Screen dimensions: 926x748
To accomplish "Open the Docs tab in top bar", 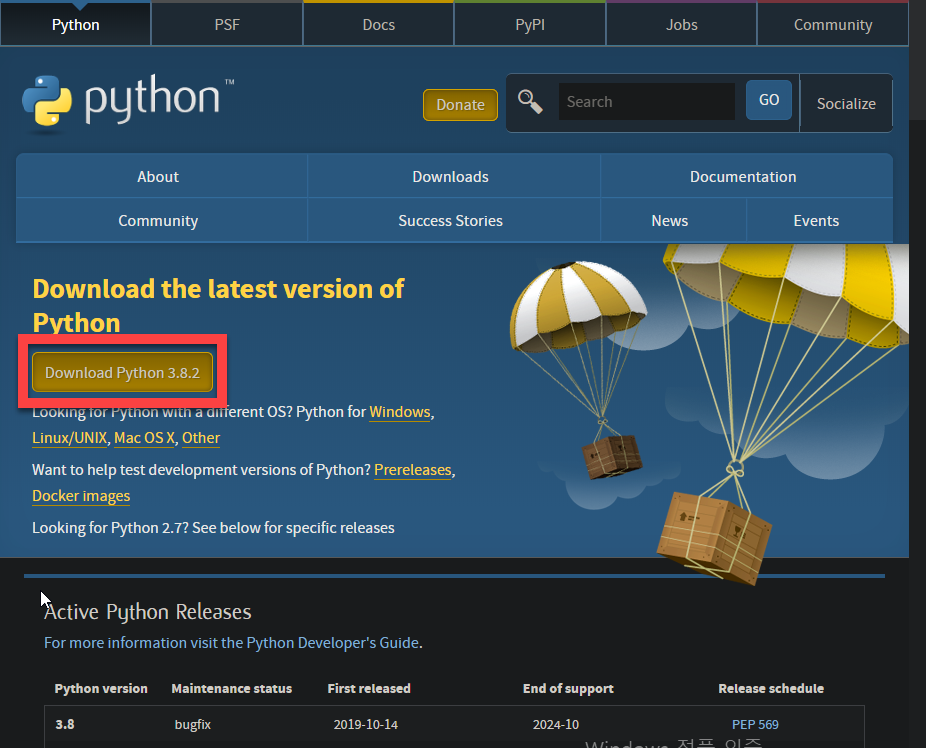I will click(379, 25).
